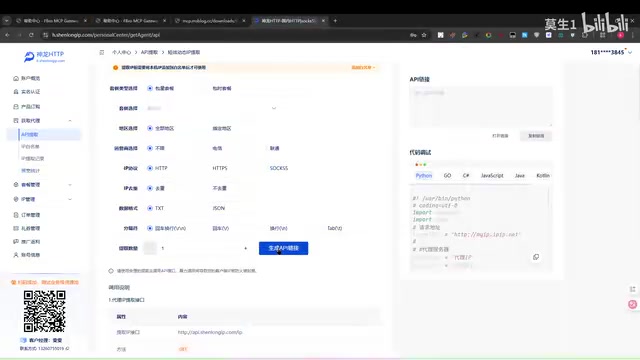Open 账号信息 account info person icon
This screenshot has height=360, width=640.
click(16, 255)
